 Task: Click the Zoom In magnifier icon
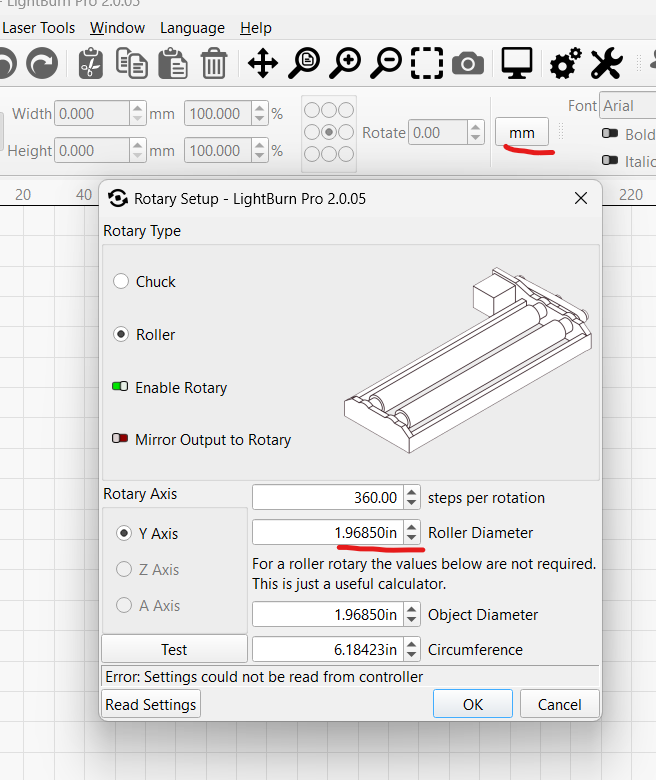[346, 64]
